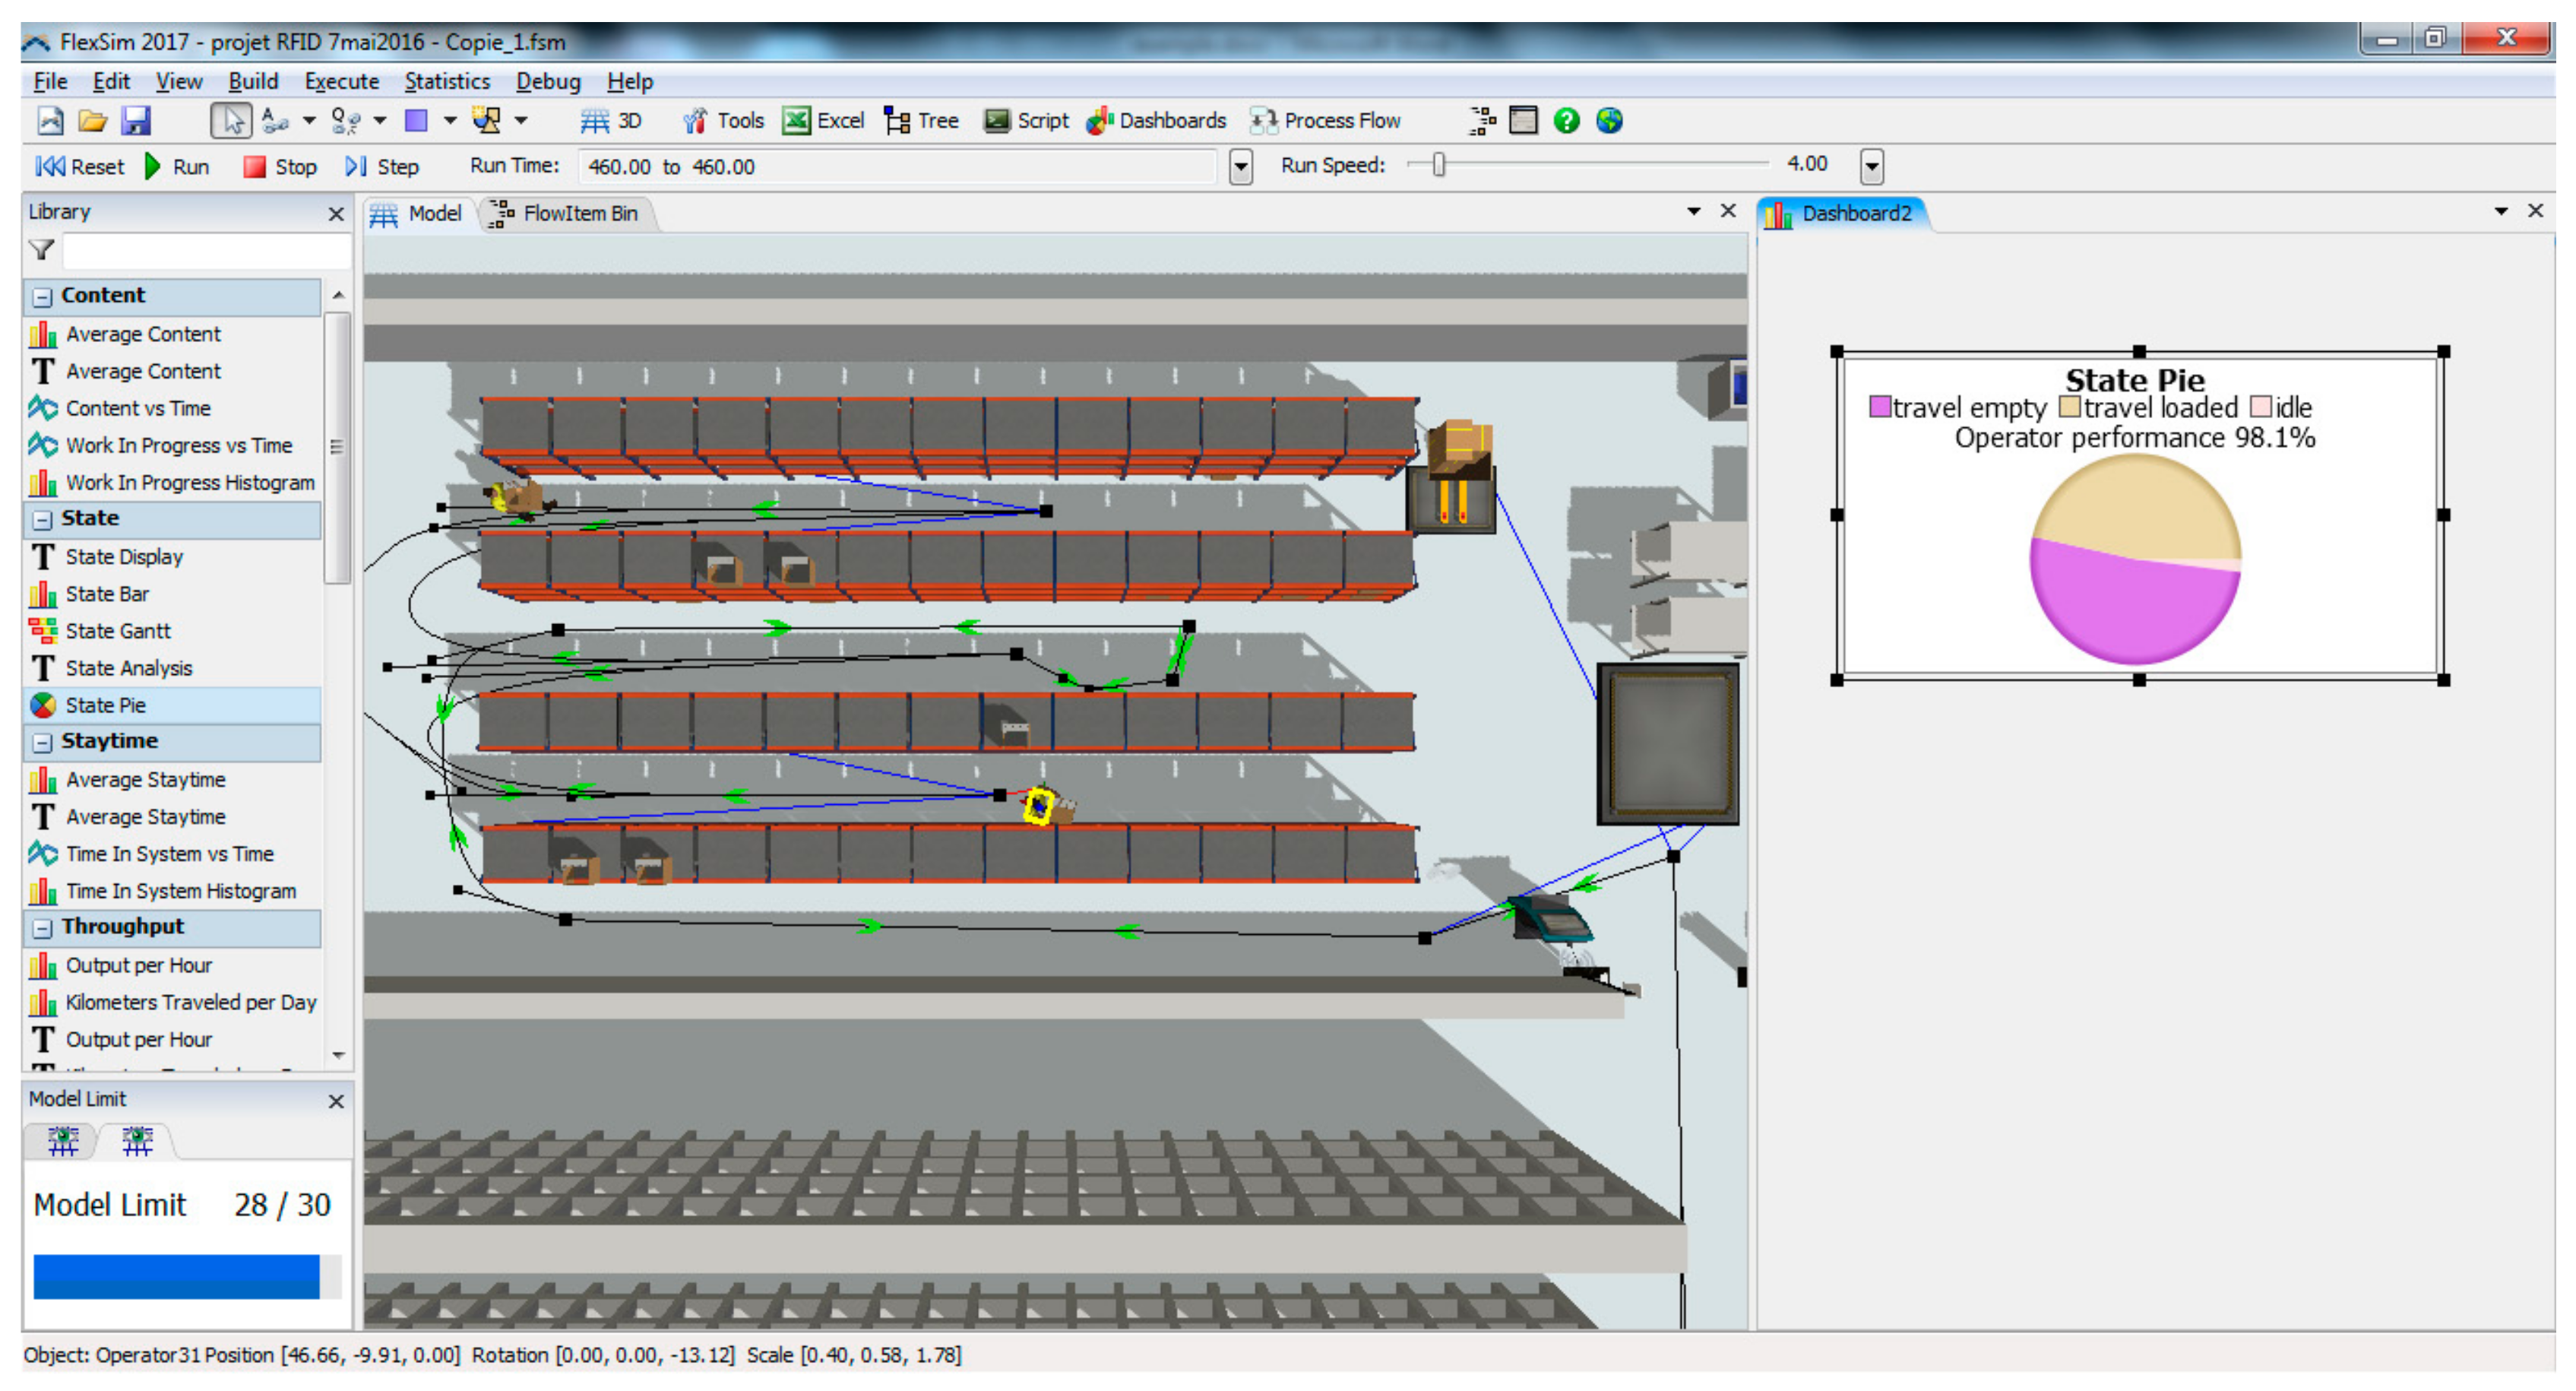This screenshot has width=2576, height=1391.
Task: Click the Run Speed slider handle
Action: [x=1438, y=165]
